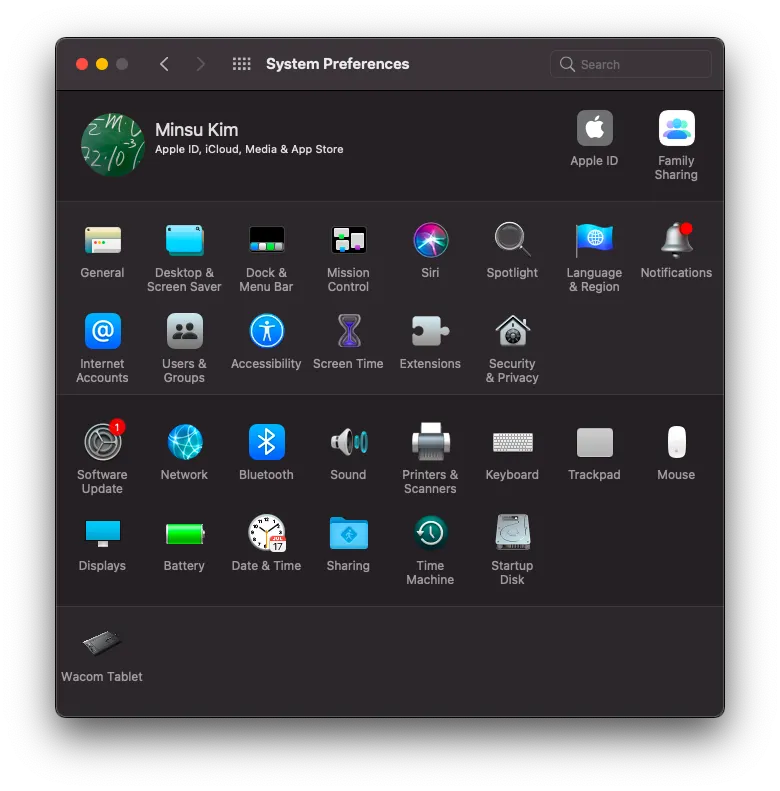
Task: Show all preferences grid button
Action: 241,64
